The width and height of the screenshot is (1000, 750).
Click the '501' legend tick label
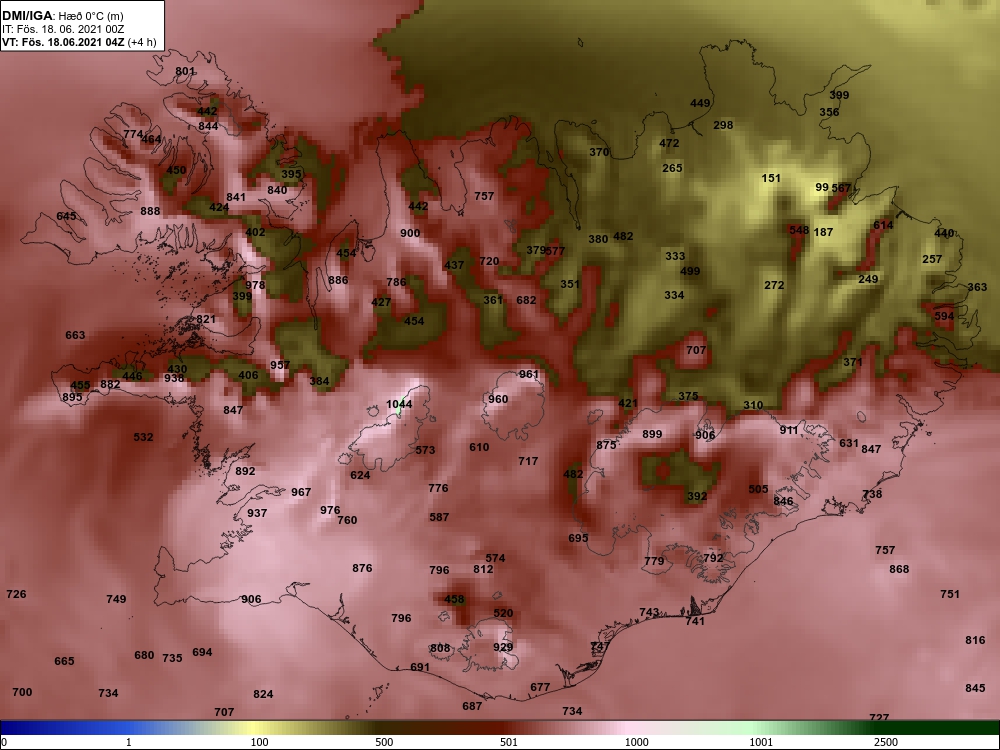[509, 742]
